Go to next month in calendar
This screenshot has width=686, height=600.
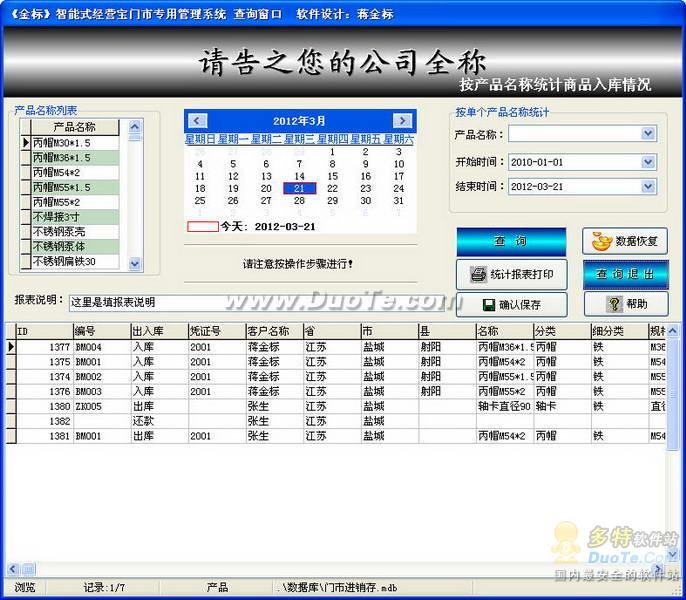(x=402, y=121)
